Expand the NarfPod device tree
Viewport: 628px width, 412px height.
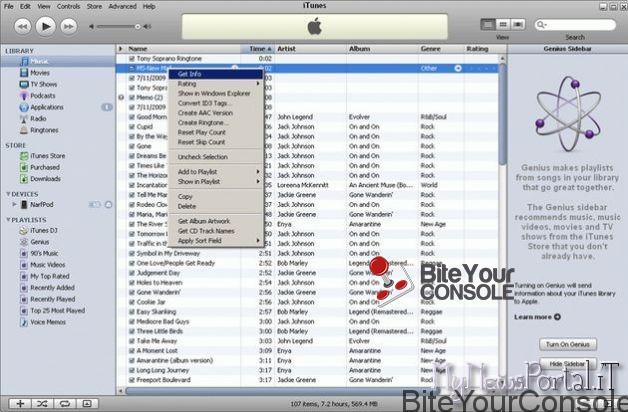(x=15, y=205)
